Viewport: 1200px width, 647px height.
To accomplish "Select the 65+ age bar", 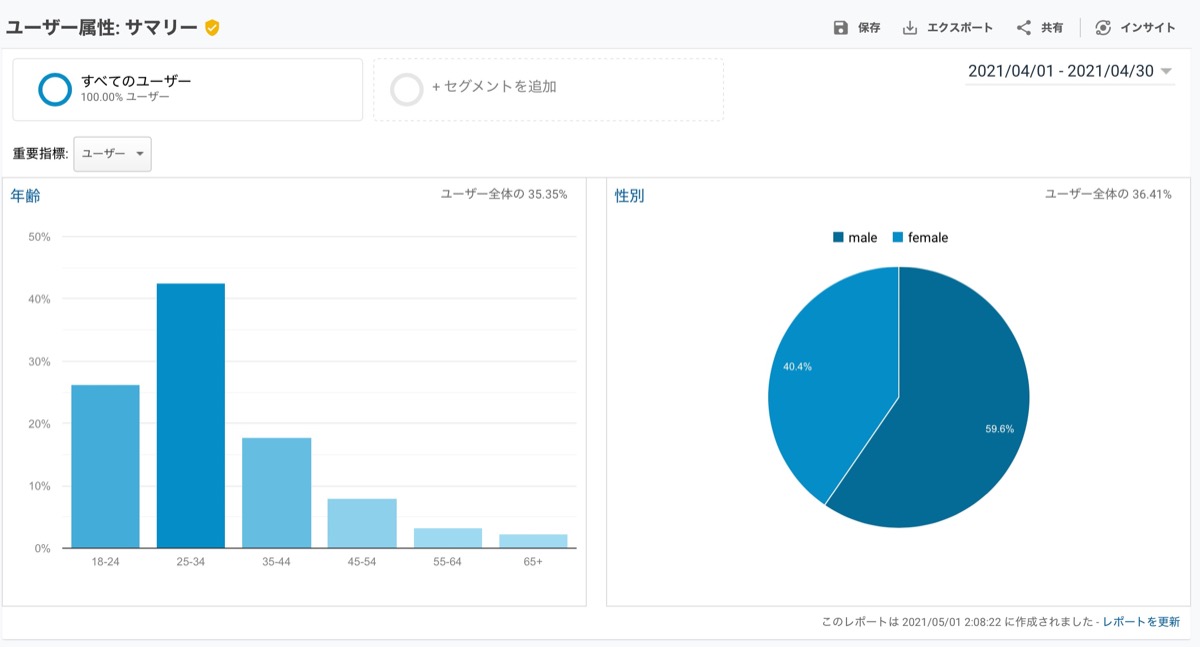I will [x=533, y=541].
